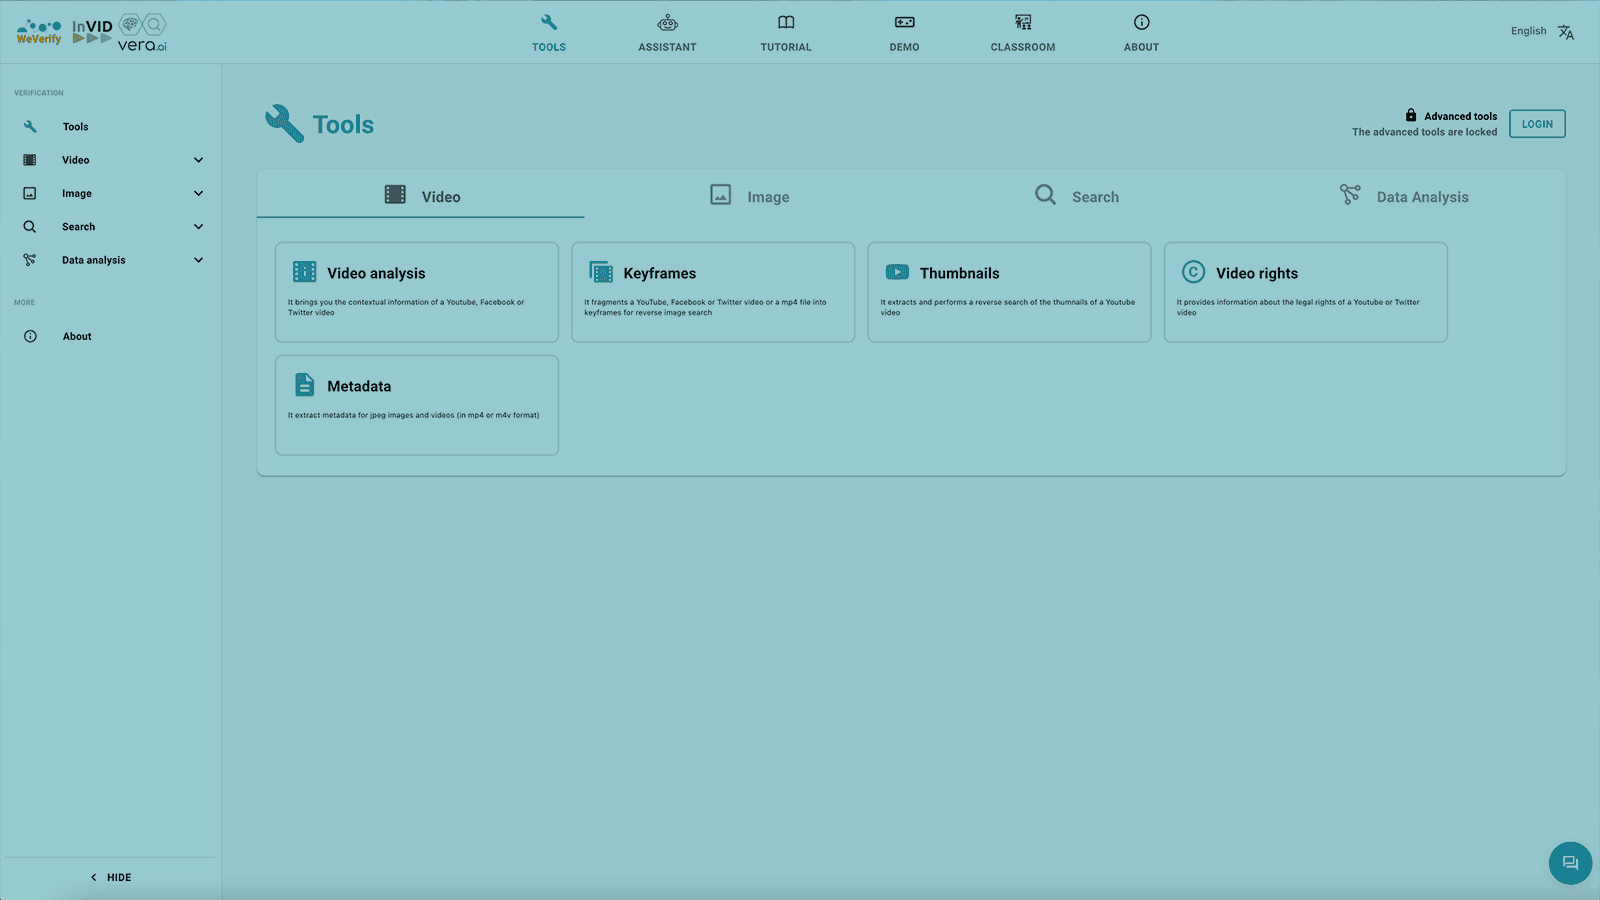Click the Video rights copyright icon
This screenshot has width=1600, height=900.
tap(1193, 272)
